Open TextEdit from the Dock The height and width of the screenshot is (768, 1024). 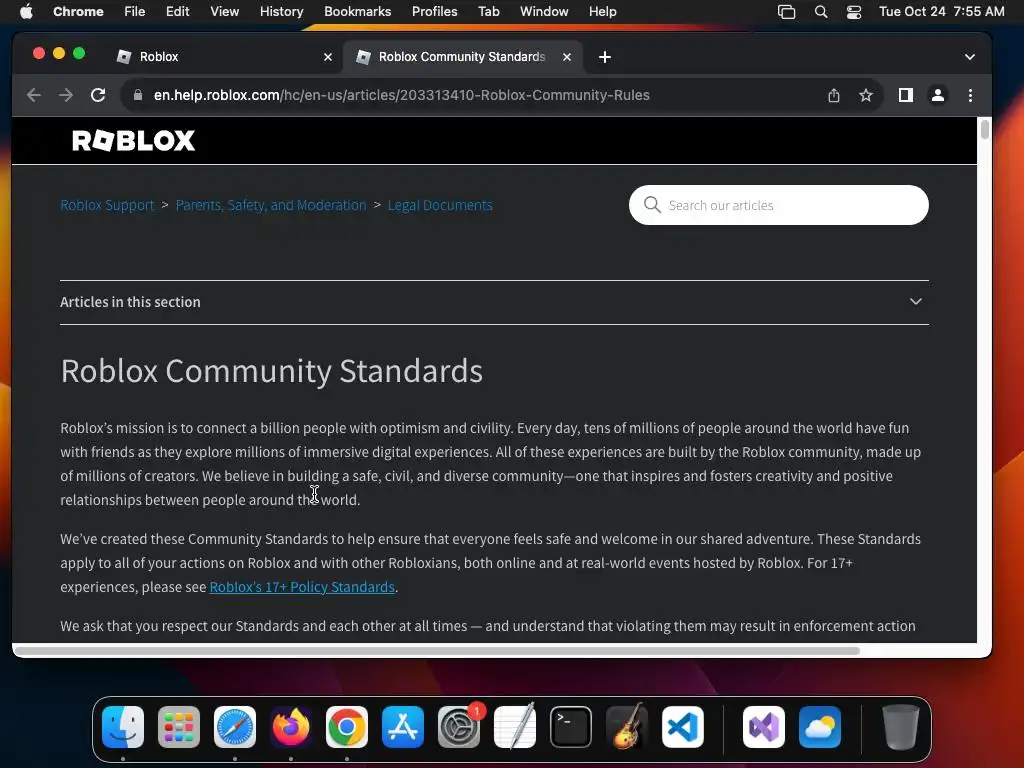pyautogui.click(x=515, y=727)
